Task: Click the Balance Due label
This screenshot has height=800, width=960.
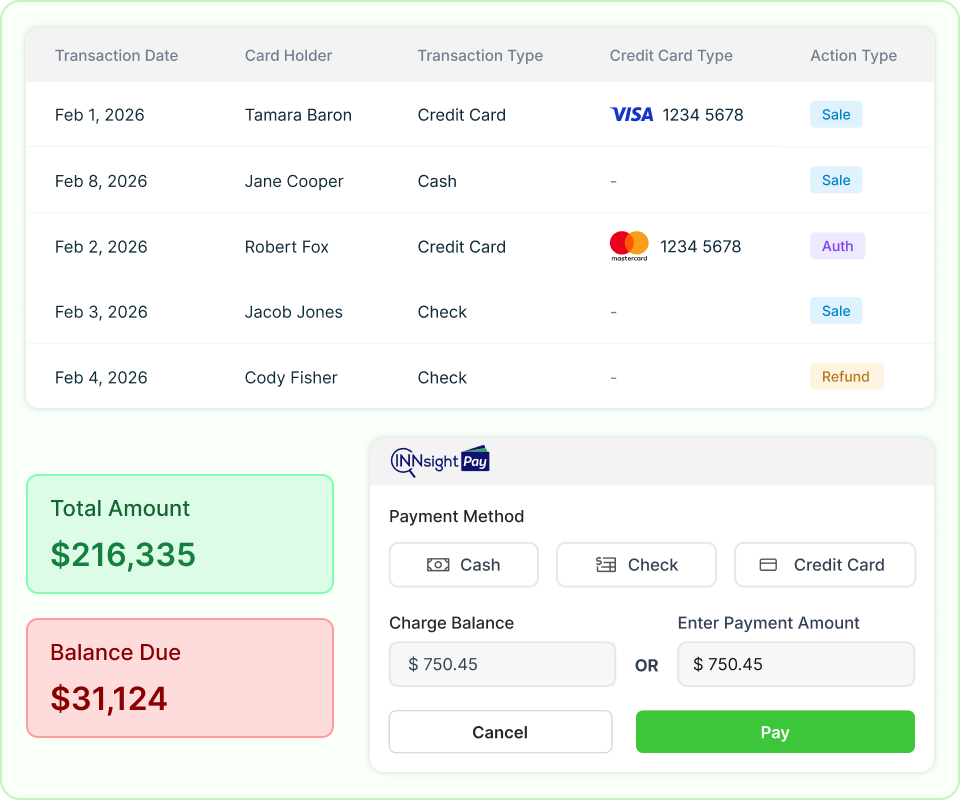Action: 115,652
